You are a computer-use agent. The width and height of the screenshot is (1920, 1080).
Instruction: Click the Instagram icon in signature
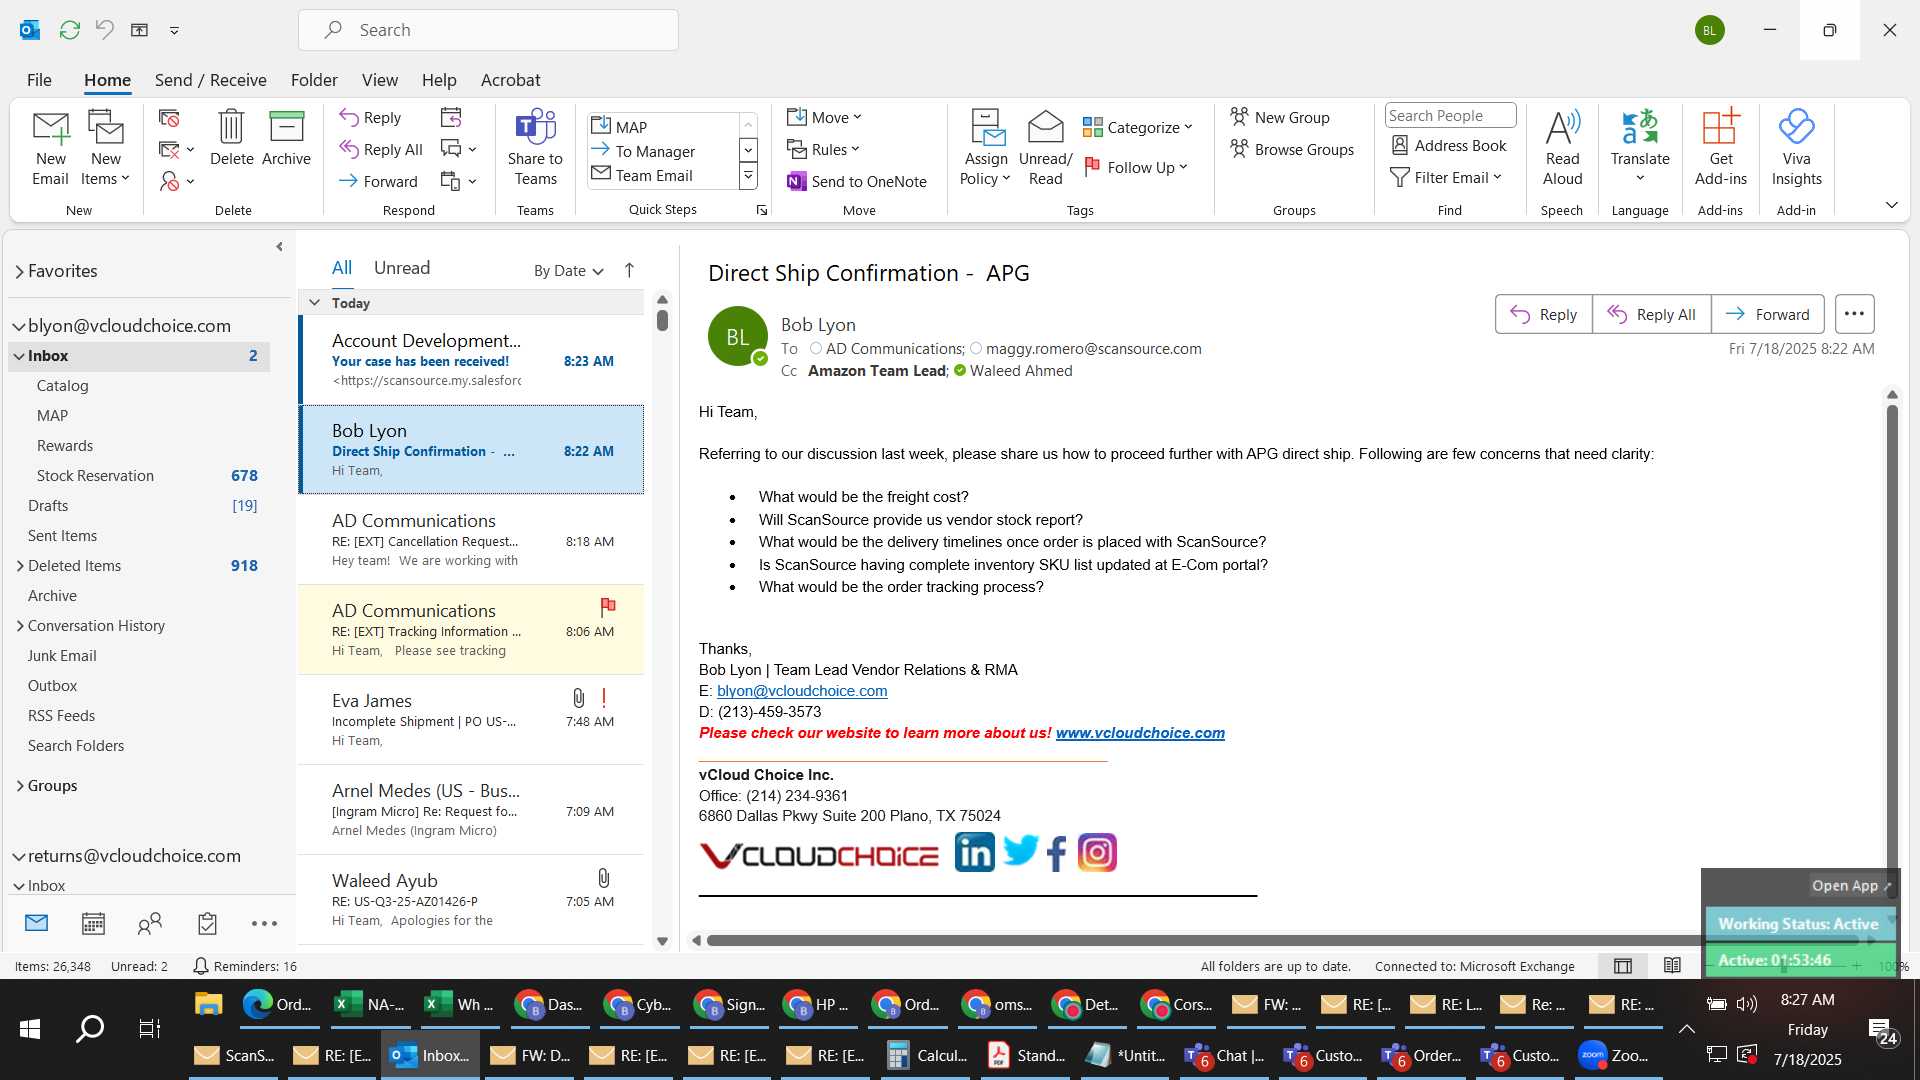[x=1097, y=853]
